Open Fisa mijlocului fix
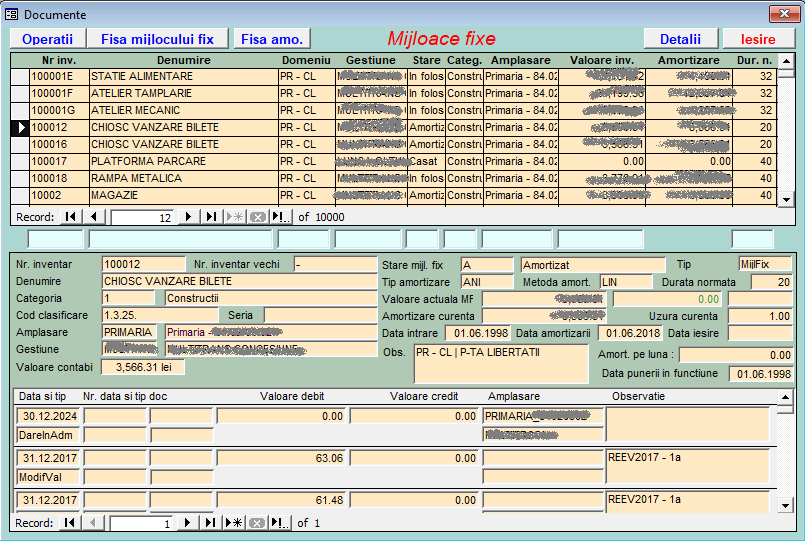The image size is (805, 541). pyautogui.click(x=157, y=39)
